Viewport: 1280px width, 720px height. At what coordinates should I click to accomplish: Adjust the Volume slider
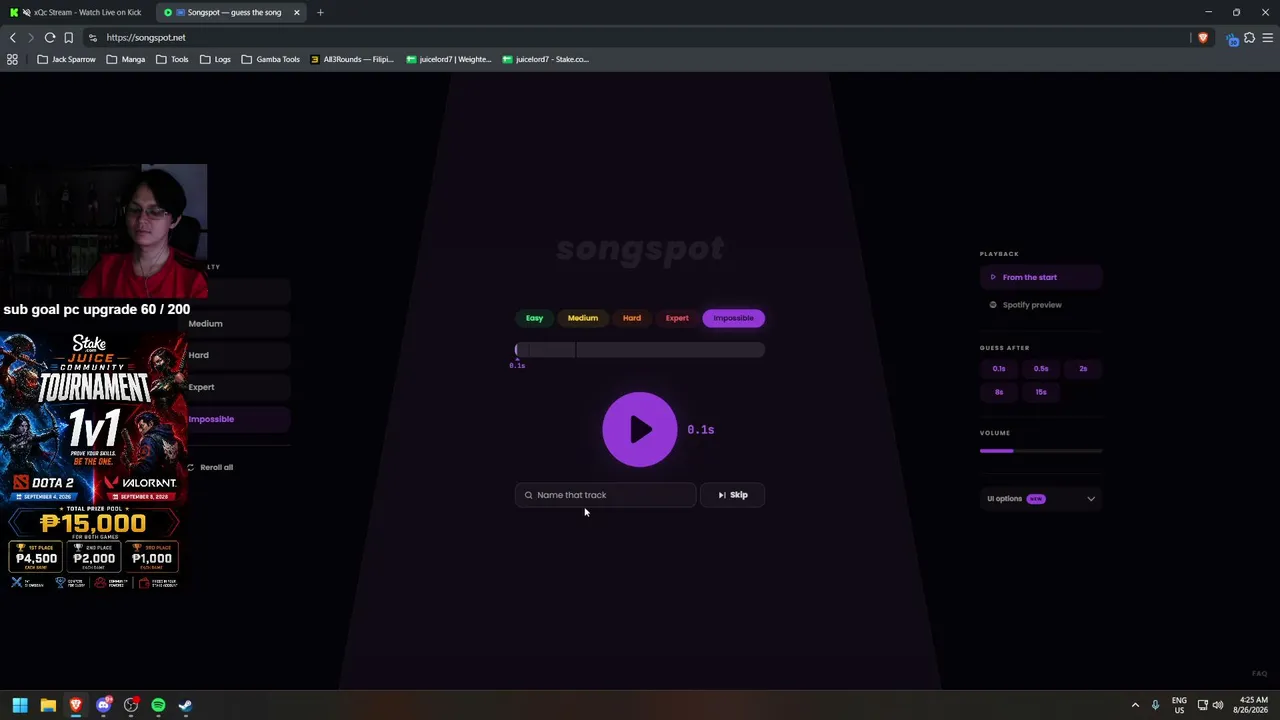coord(1041,451)
